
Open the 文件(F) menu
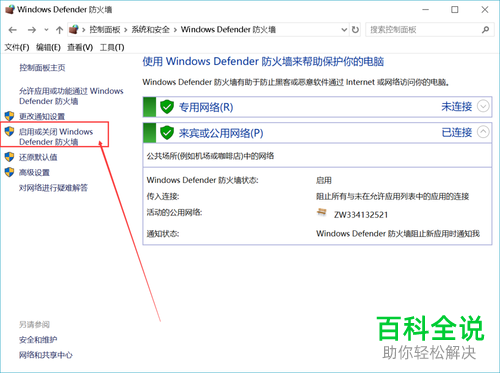(17, 47)
